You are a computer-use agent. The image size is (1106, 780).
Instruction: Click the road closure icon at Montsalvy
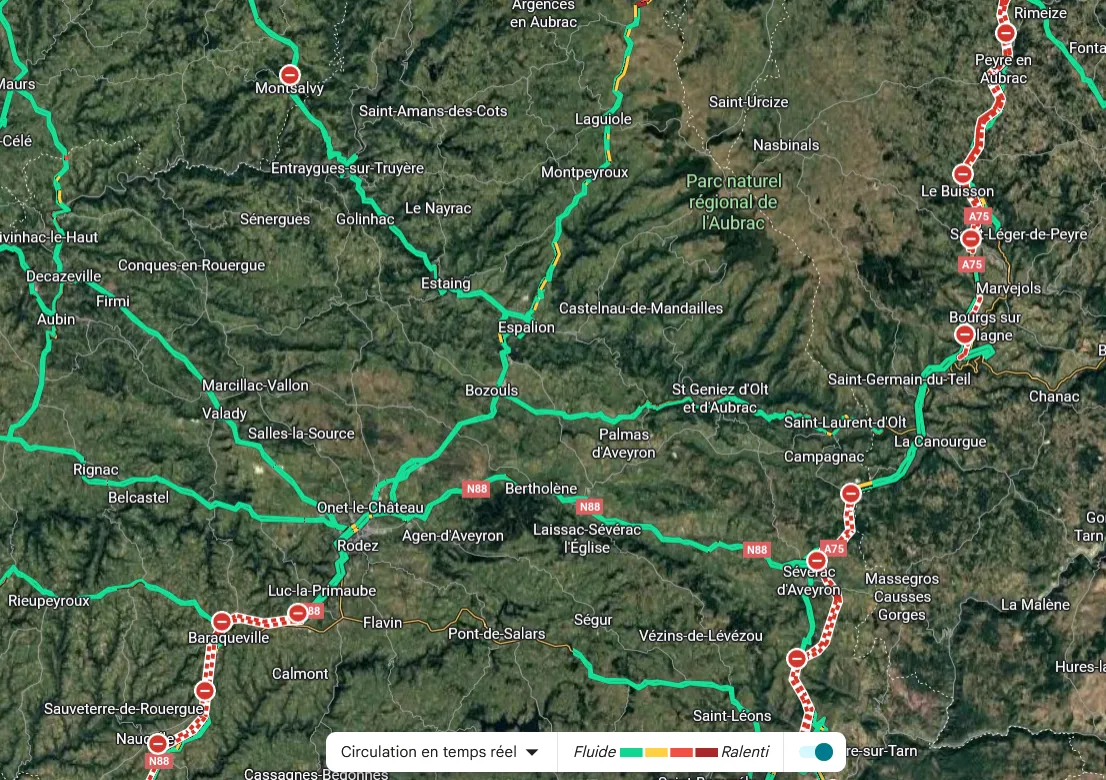[290, 75]
